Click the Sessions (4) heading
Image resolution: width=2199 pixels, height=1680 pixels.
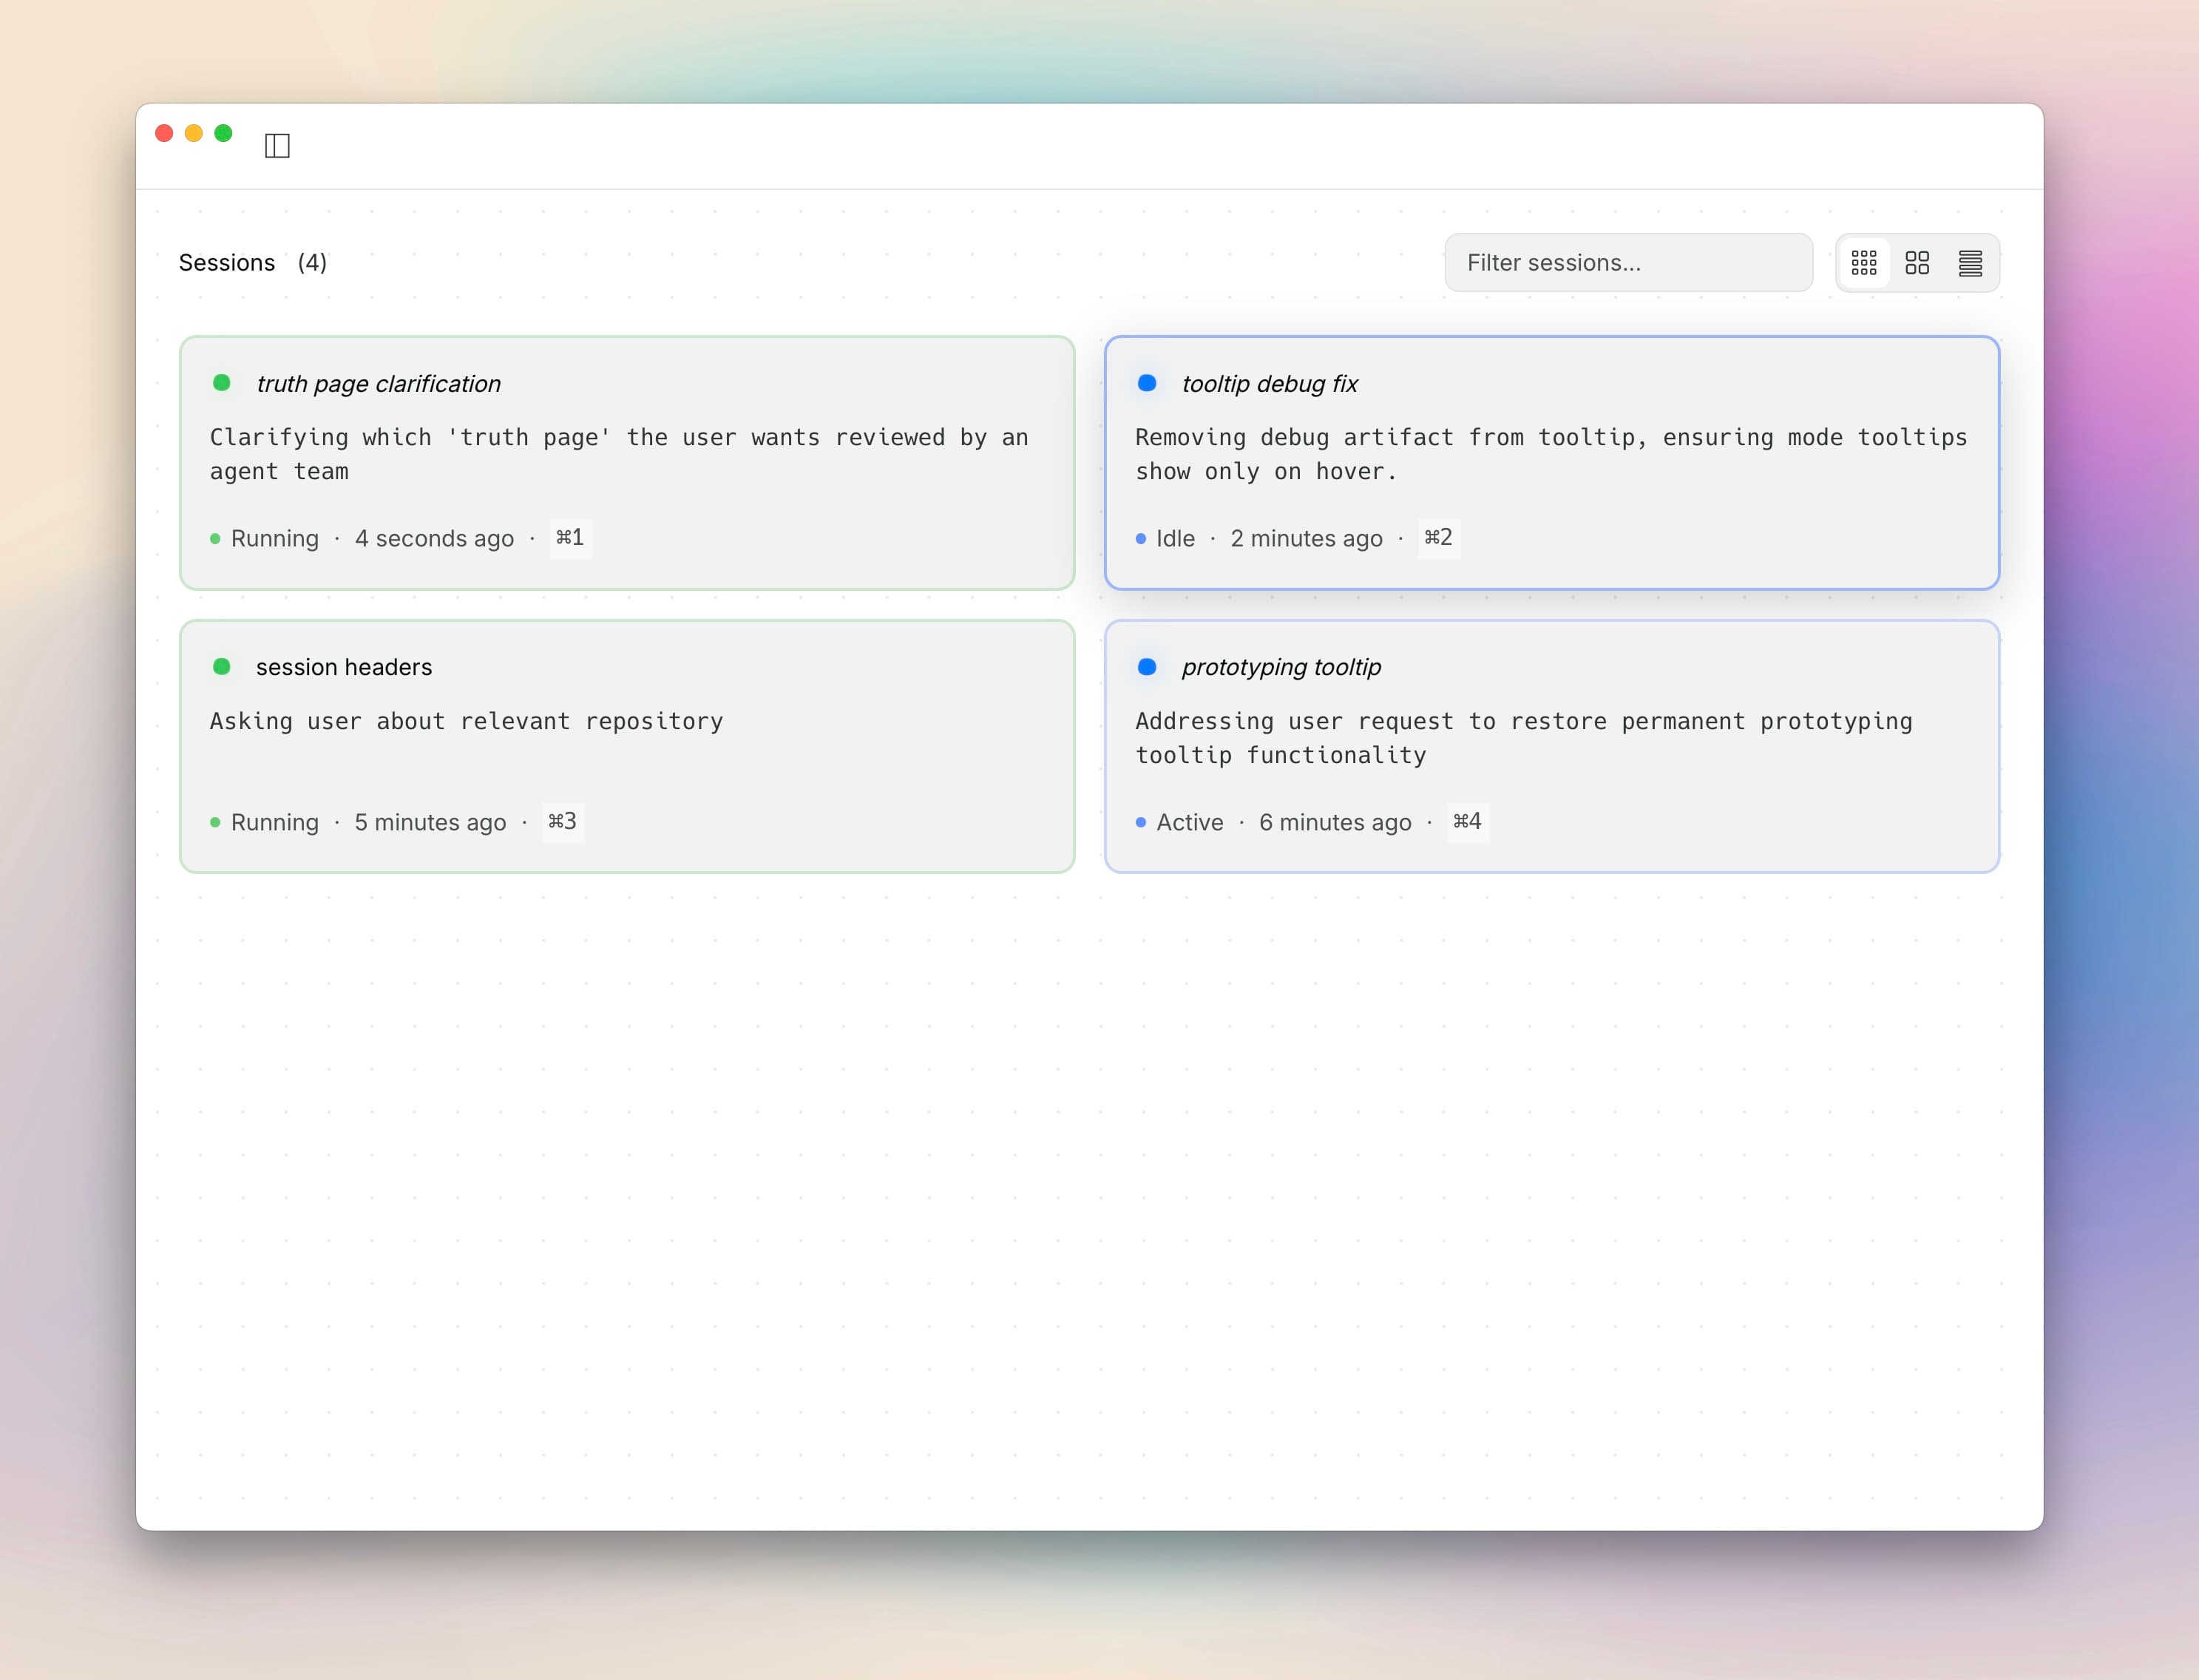253,262
